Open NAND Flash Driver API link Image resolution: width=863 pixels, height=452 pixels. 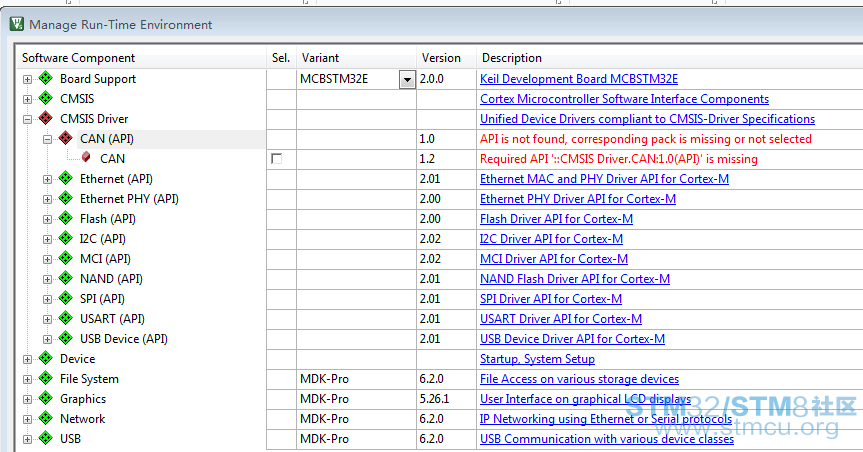point(575,279)
